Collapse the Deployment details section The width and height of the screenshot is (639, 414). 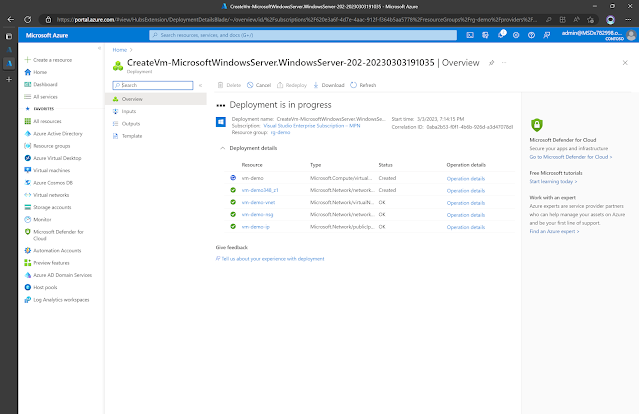(x=223, y=148)
